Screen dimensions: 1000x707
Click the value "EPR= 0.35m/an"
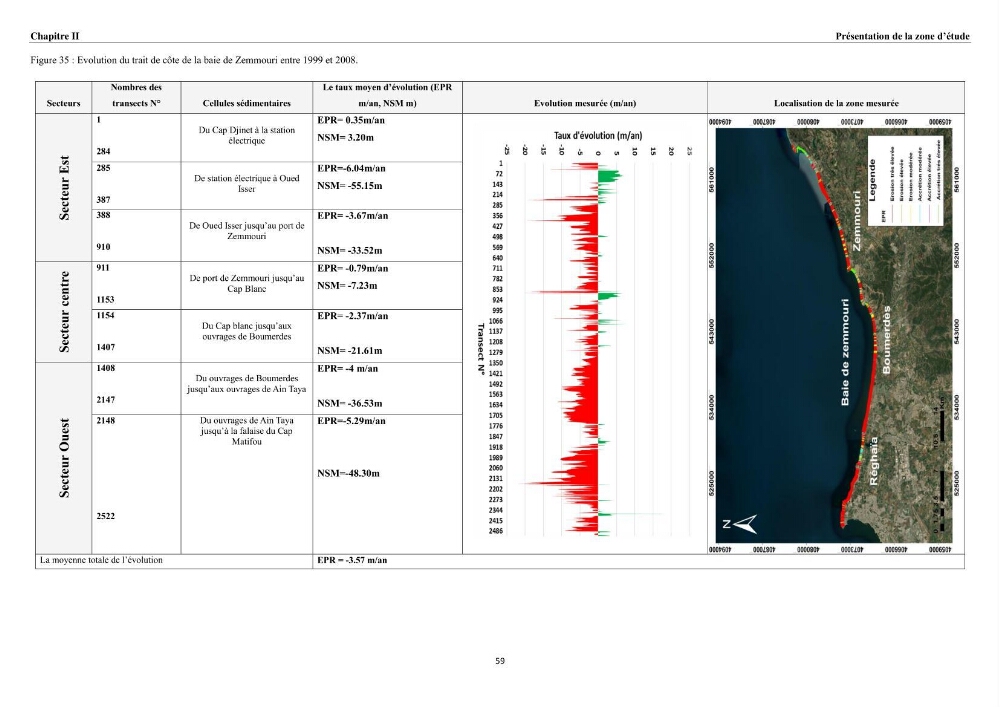pos(351,120)
